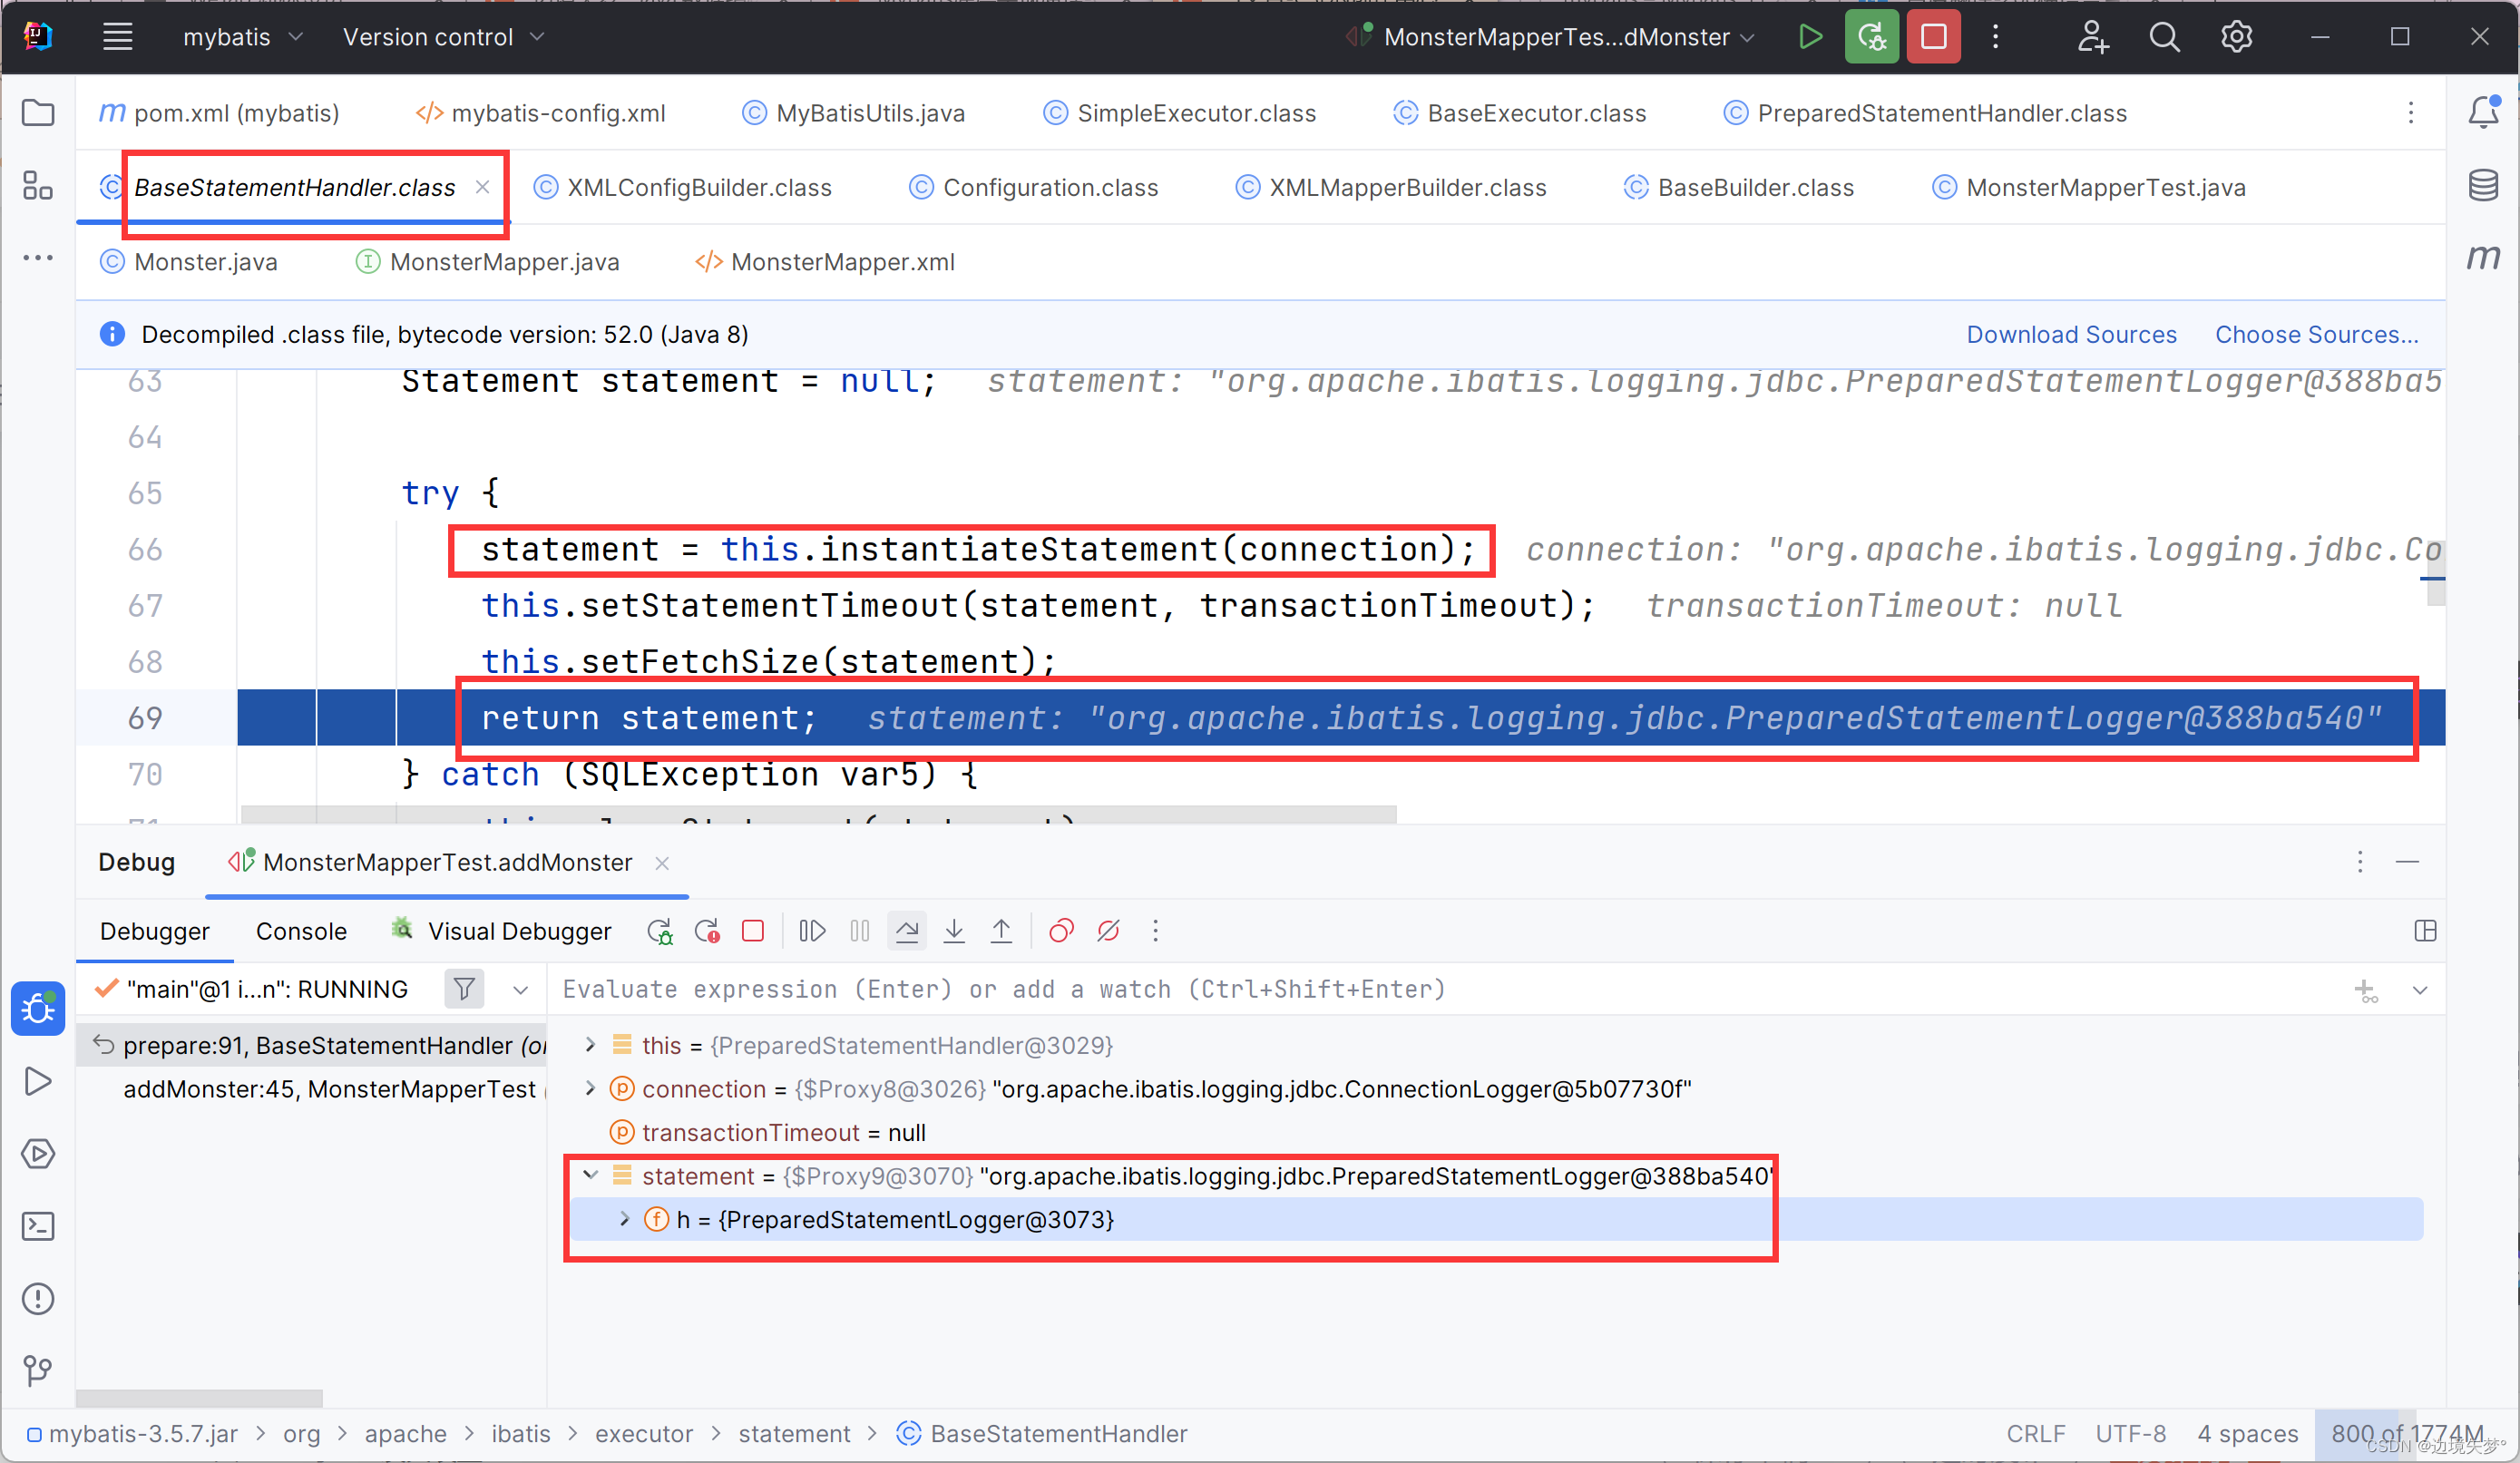Toggle Mute Breakpoints in debug toolbar
The height and width of the screenshot is (1463, 2520).
(1108, 931)
